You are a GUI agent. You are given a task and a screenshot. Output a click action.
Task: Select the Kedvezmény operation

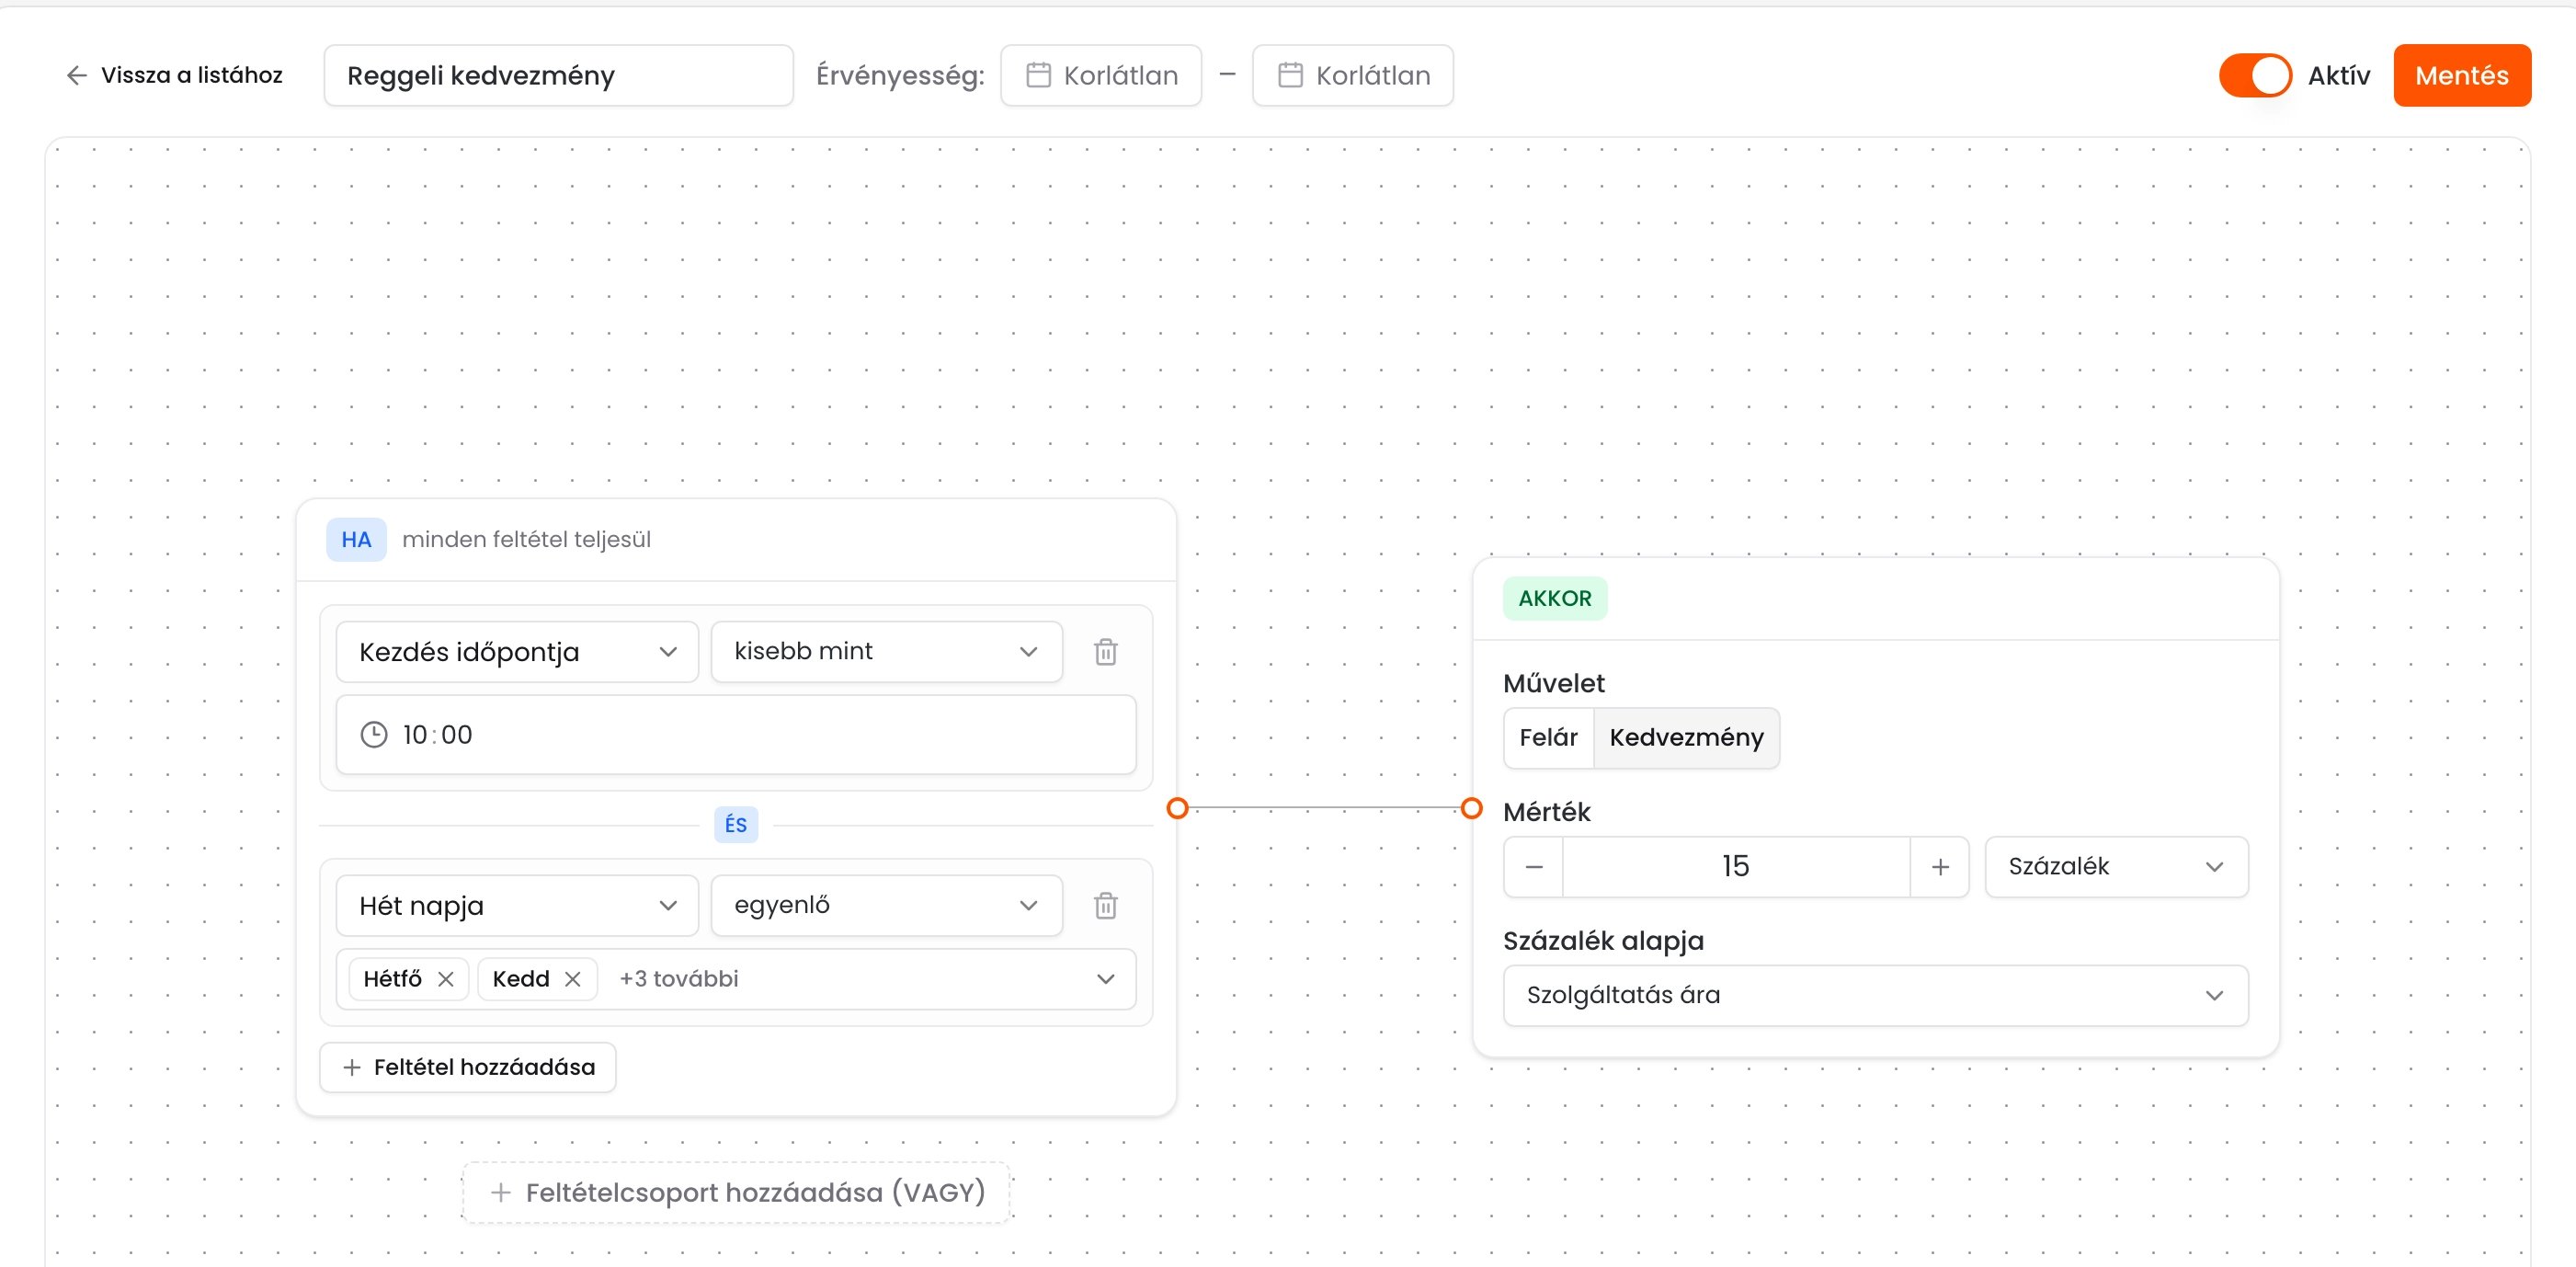[x=1686, y=738]
